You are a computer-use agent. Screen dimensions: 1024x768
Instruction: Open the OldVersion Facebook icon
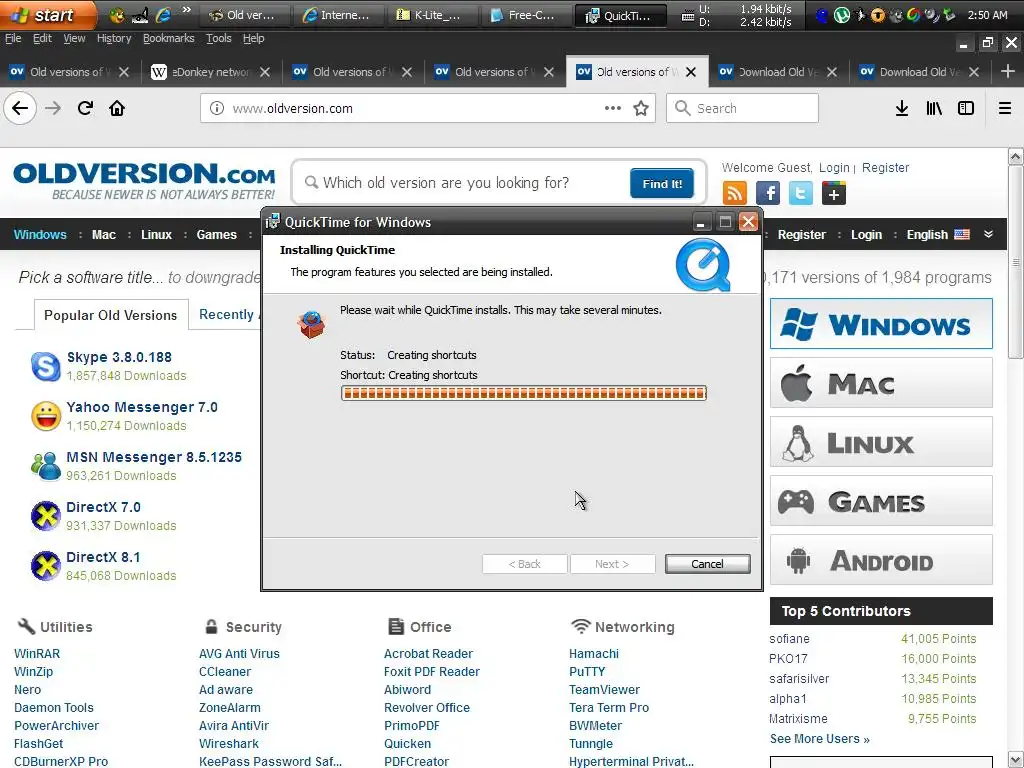(768, 193)
